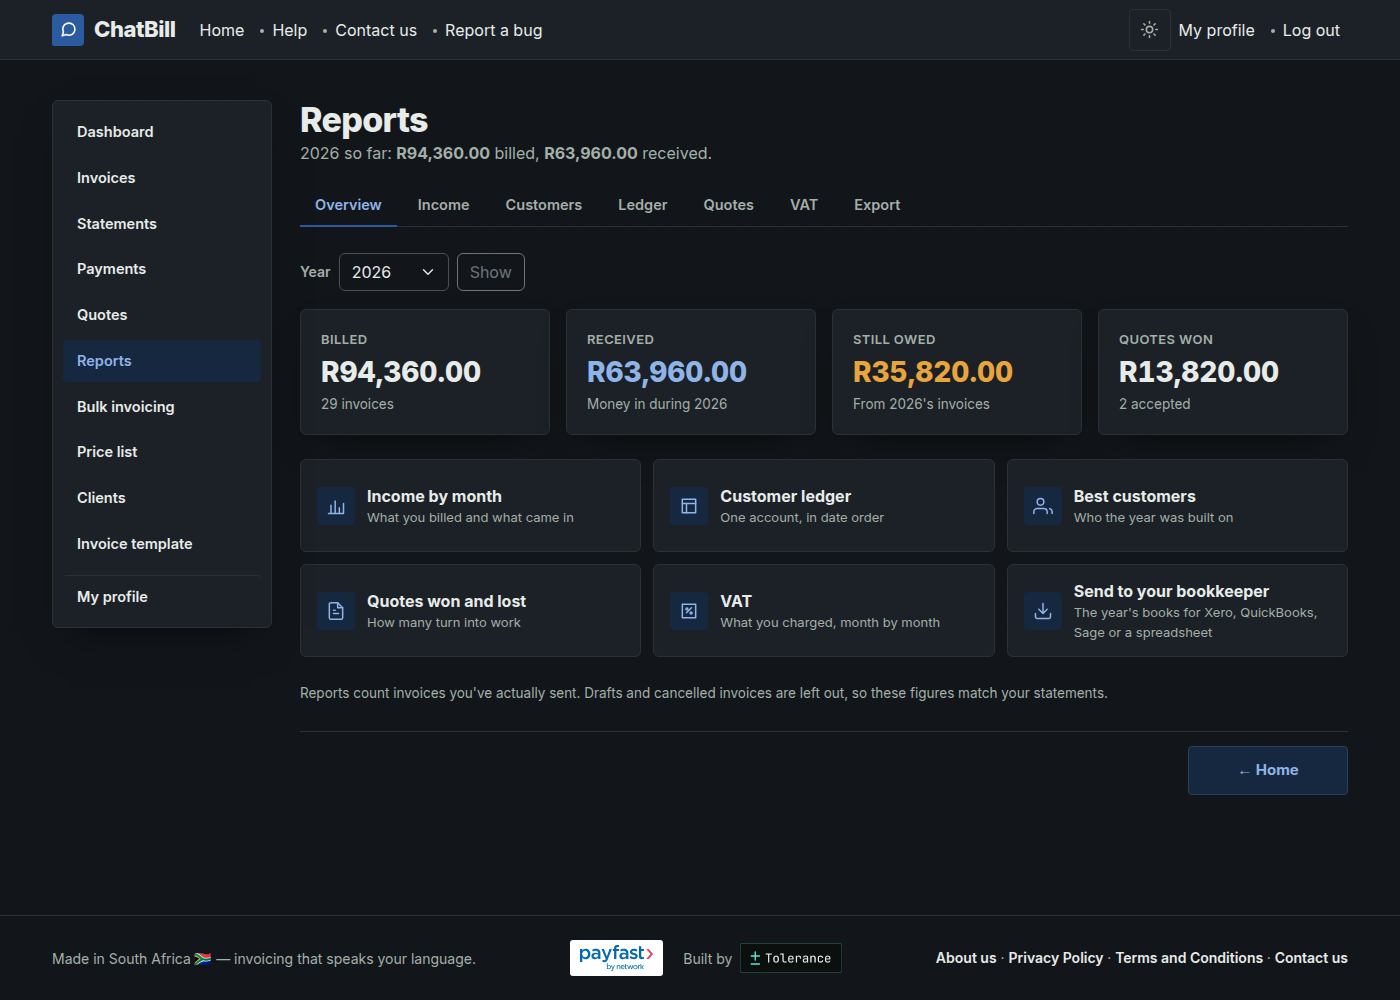
Task: Click the PayFast logo in the footer
Action: point(616,958)
